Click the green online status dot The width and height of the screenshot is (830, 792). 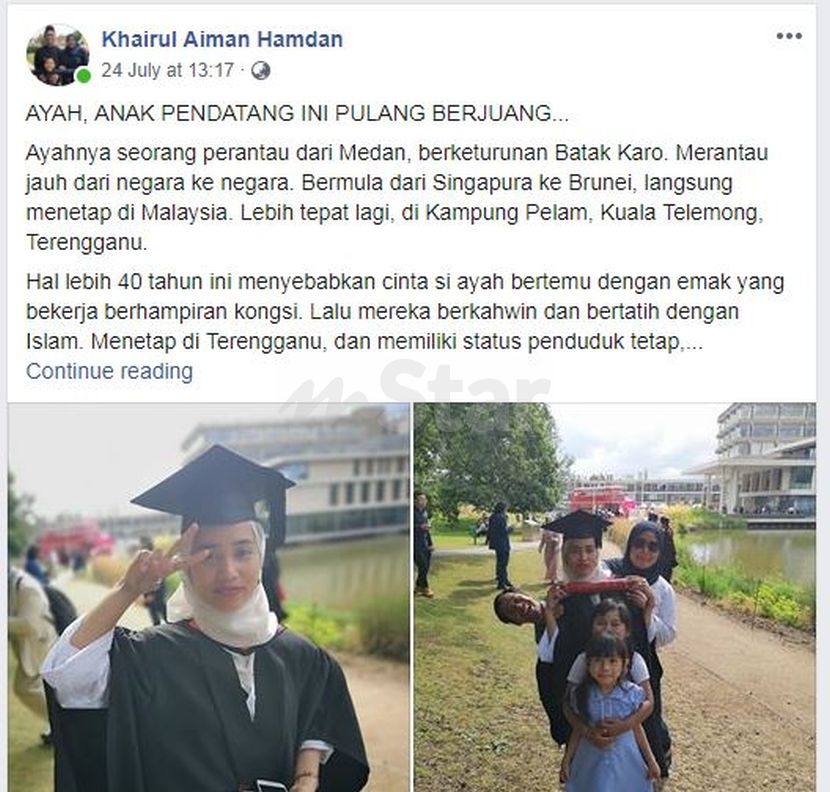(x=83, y=76)
